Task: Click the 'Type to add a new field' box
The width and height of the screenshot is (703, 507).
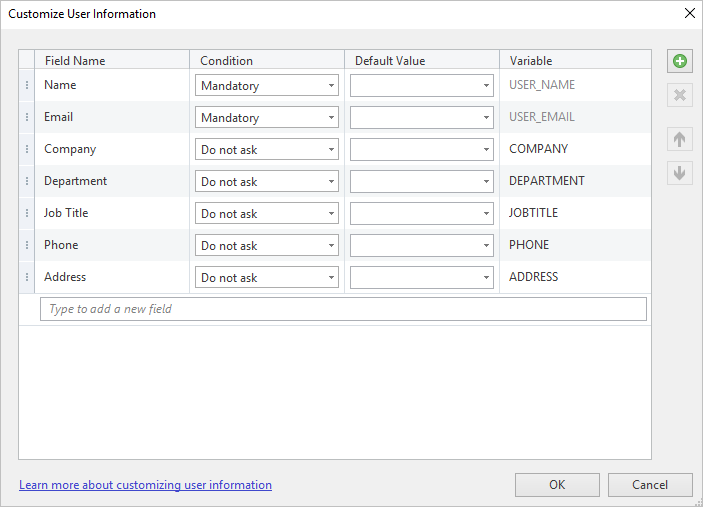Action: (x=343, y=309)
